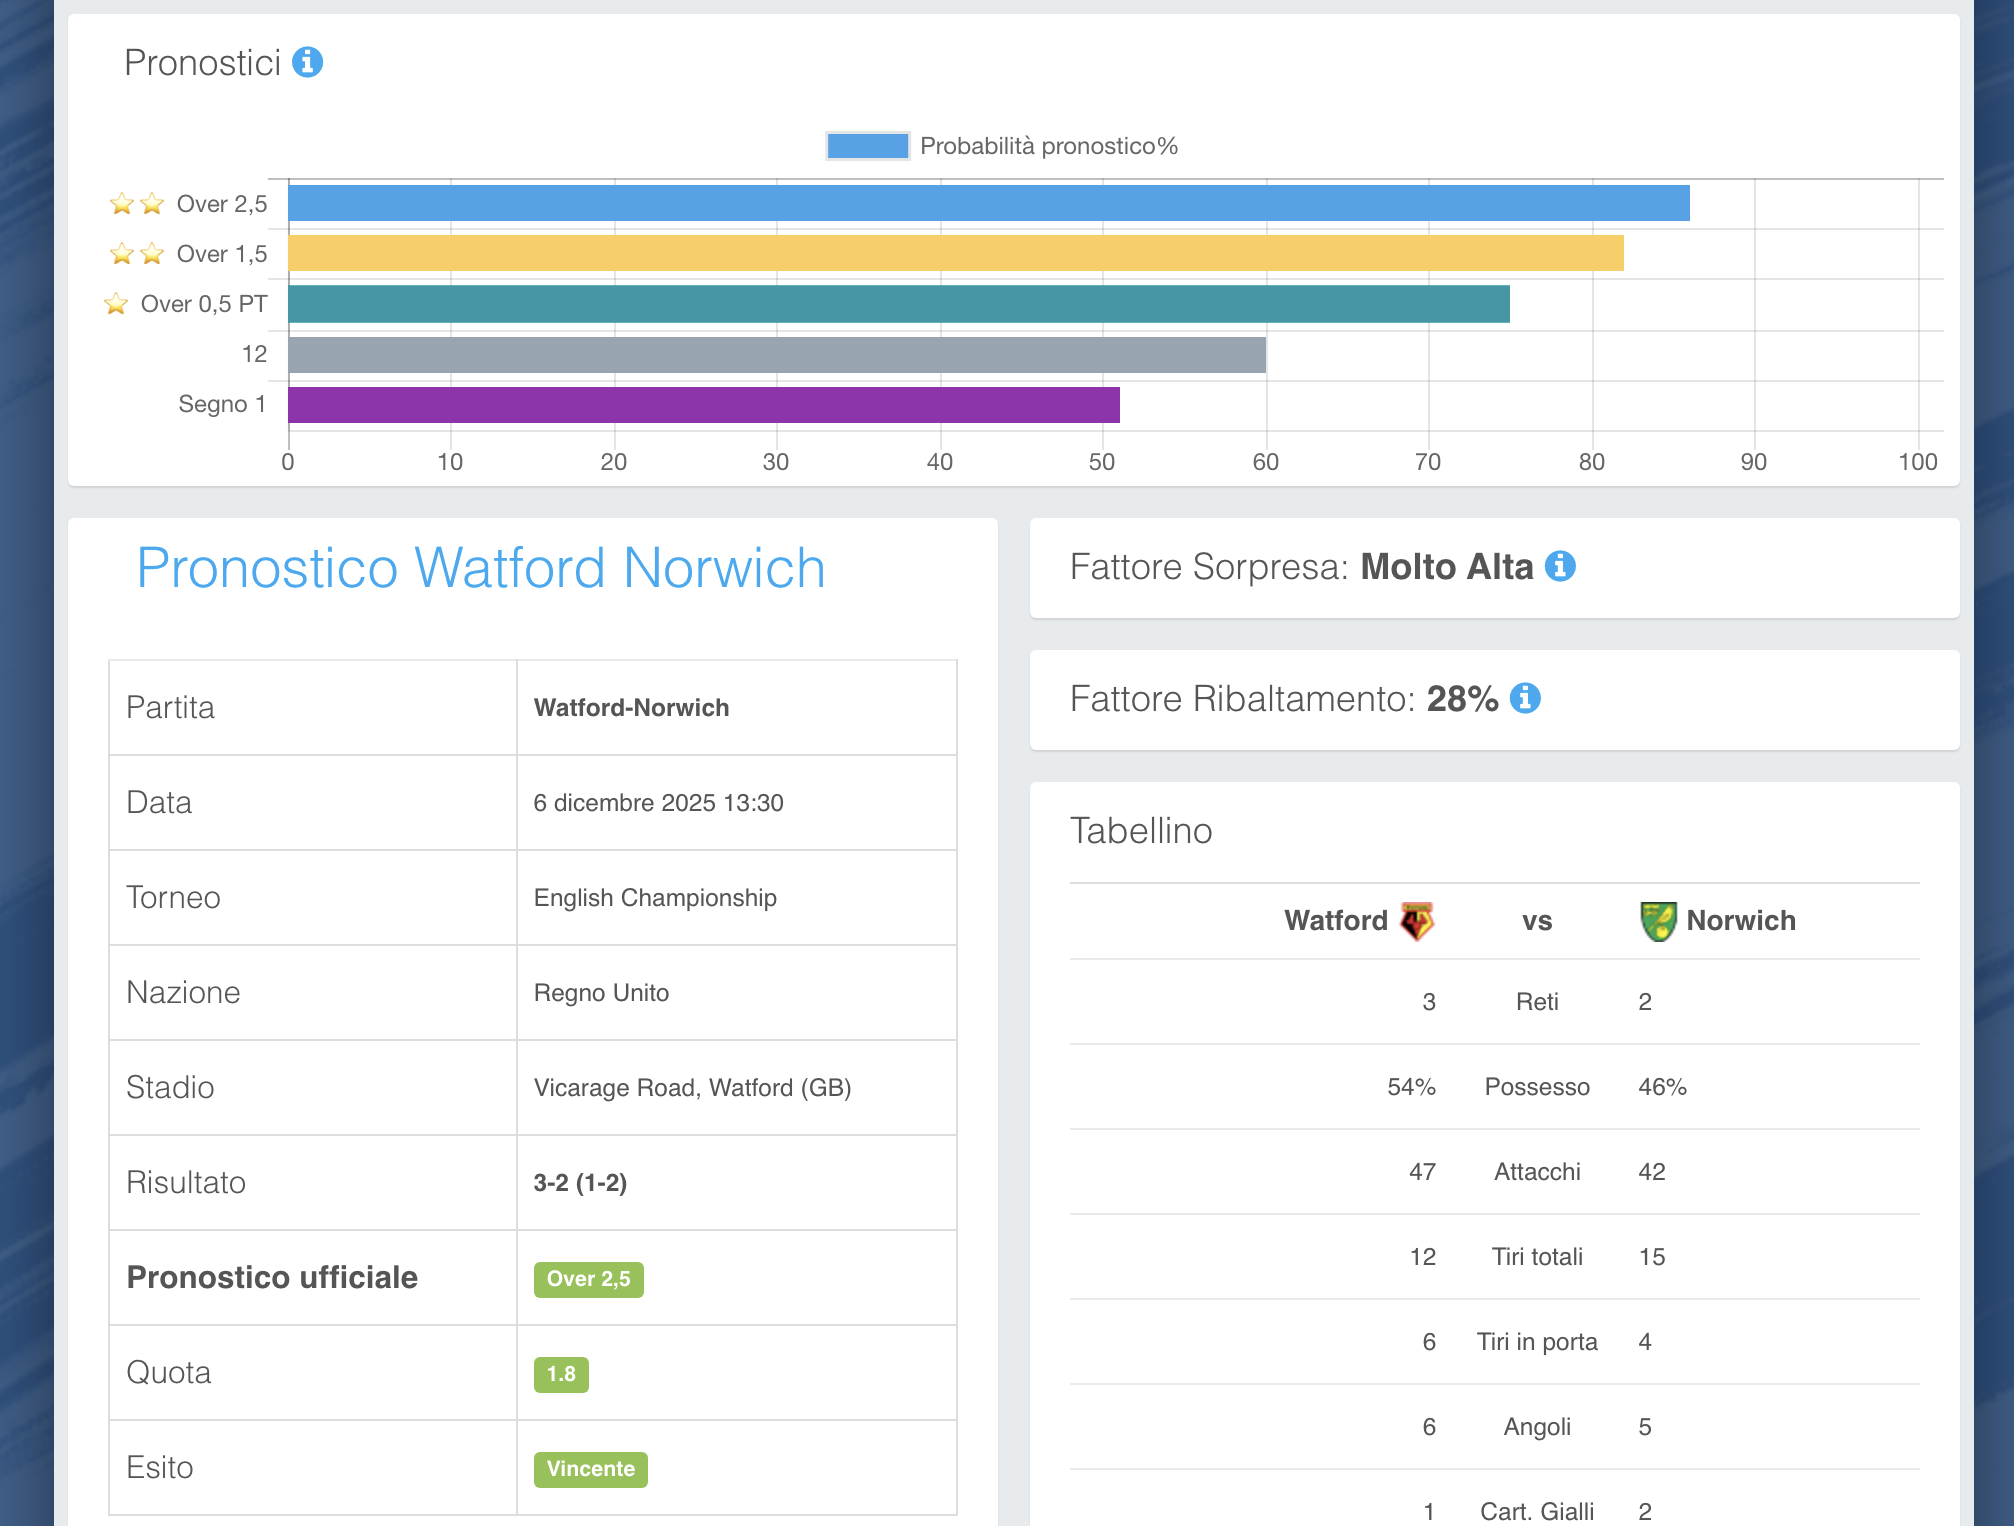Click the blue Over 2,5 bar
The width and height of the screenshot is (2014, 1526).
pyautogui.click(x=988, y=203)
